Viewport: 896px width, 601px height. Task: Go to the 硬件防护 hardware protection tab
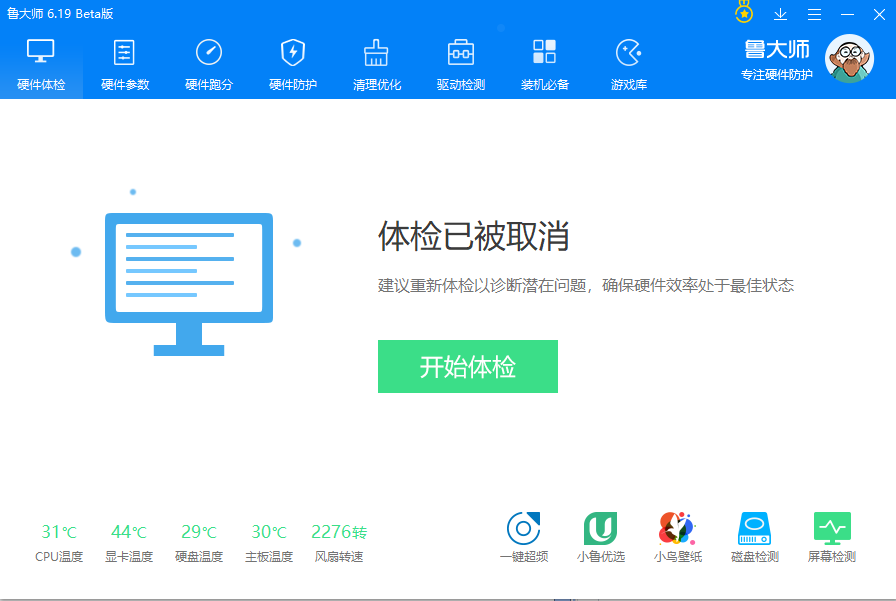[x=293, y=65]
